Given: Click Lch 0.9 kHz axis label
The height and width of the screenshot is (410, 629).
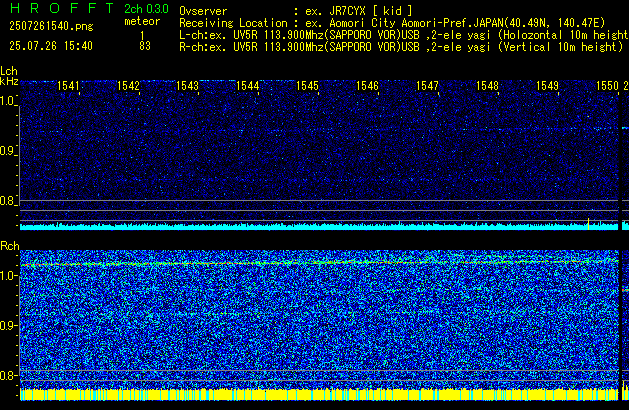Looking at the screenshot, I should pos(8,151).
